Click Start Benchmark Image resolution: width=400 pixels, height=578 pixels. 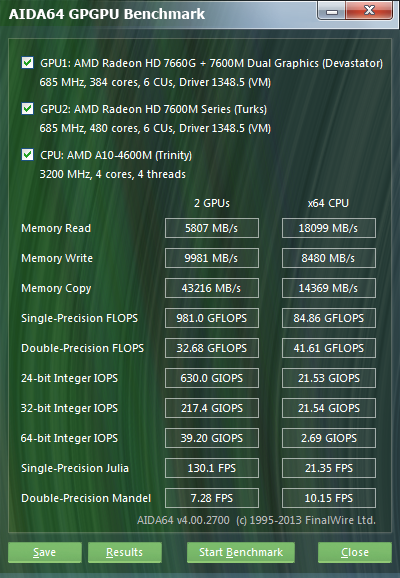click(241, 552)
